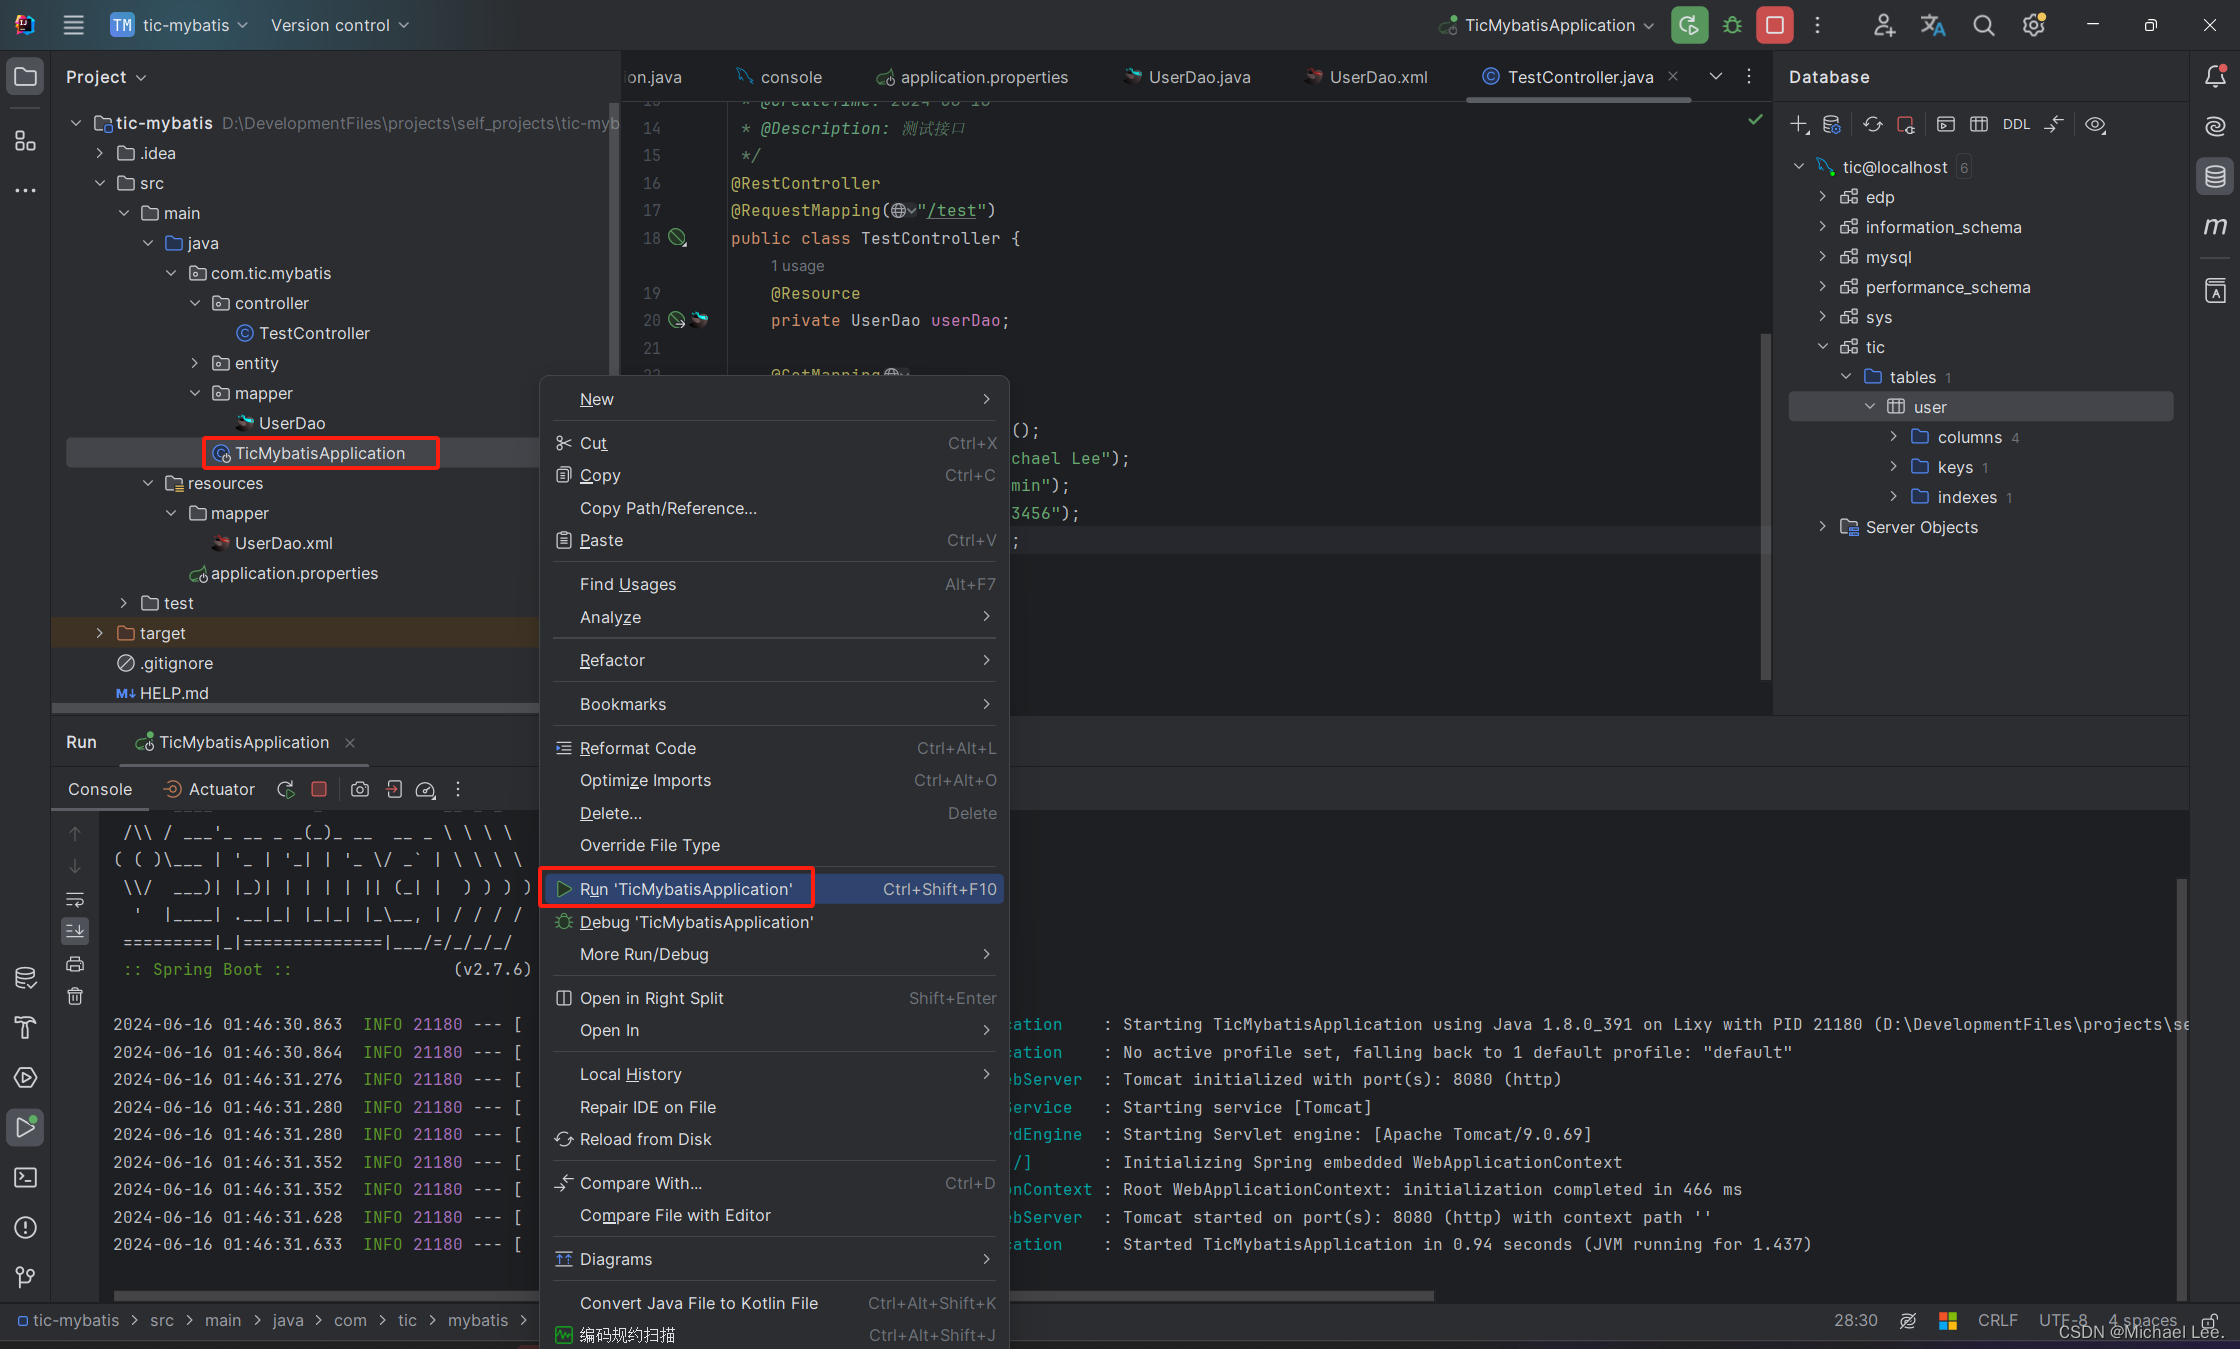Screen dimensions: 2240x1349
Task: Choose Debug 'TicMybatisApplication' in context menu
Action: coord(775,922)
